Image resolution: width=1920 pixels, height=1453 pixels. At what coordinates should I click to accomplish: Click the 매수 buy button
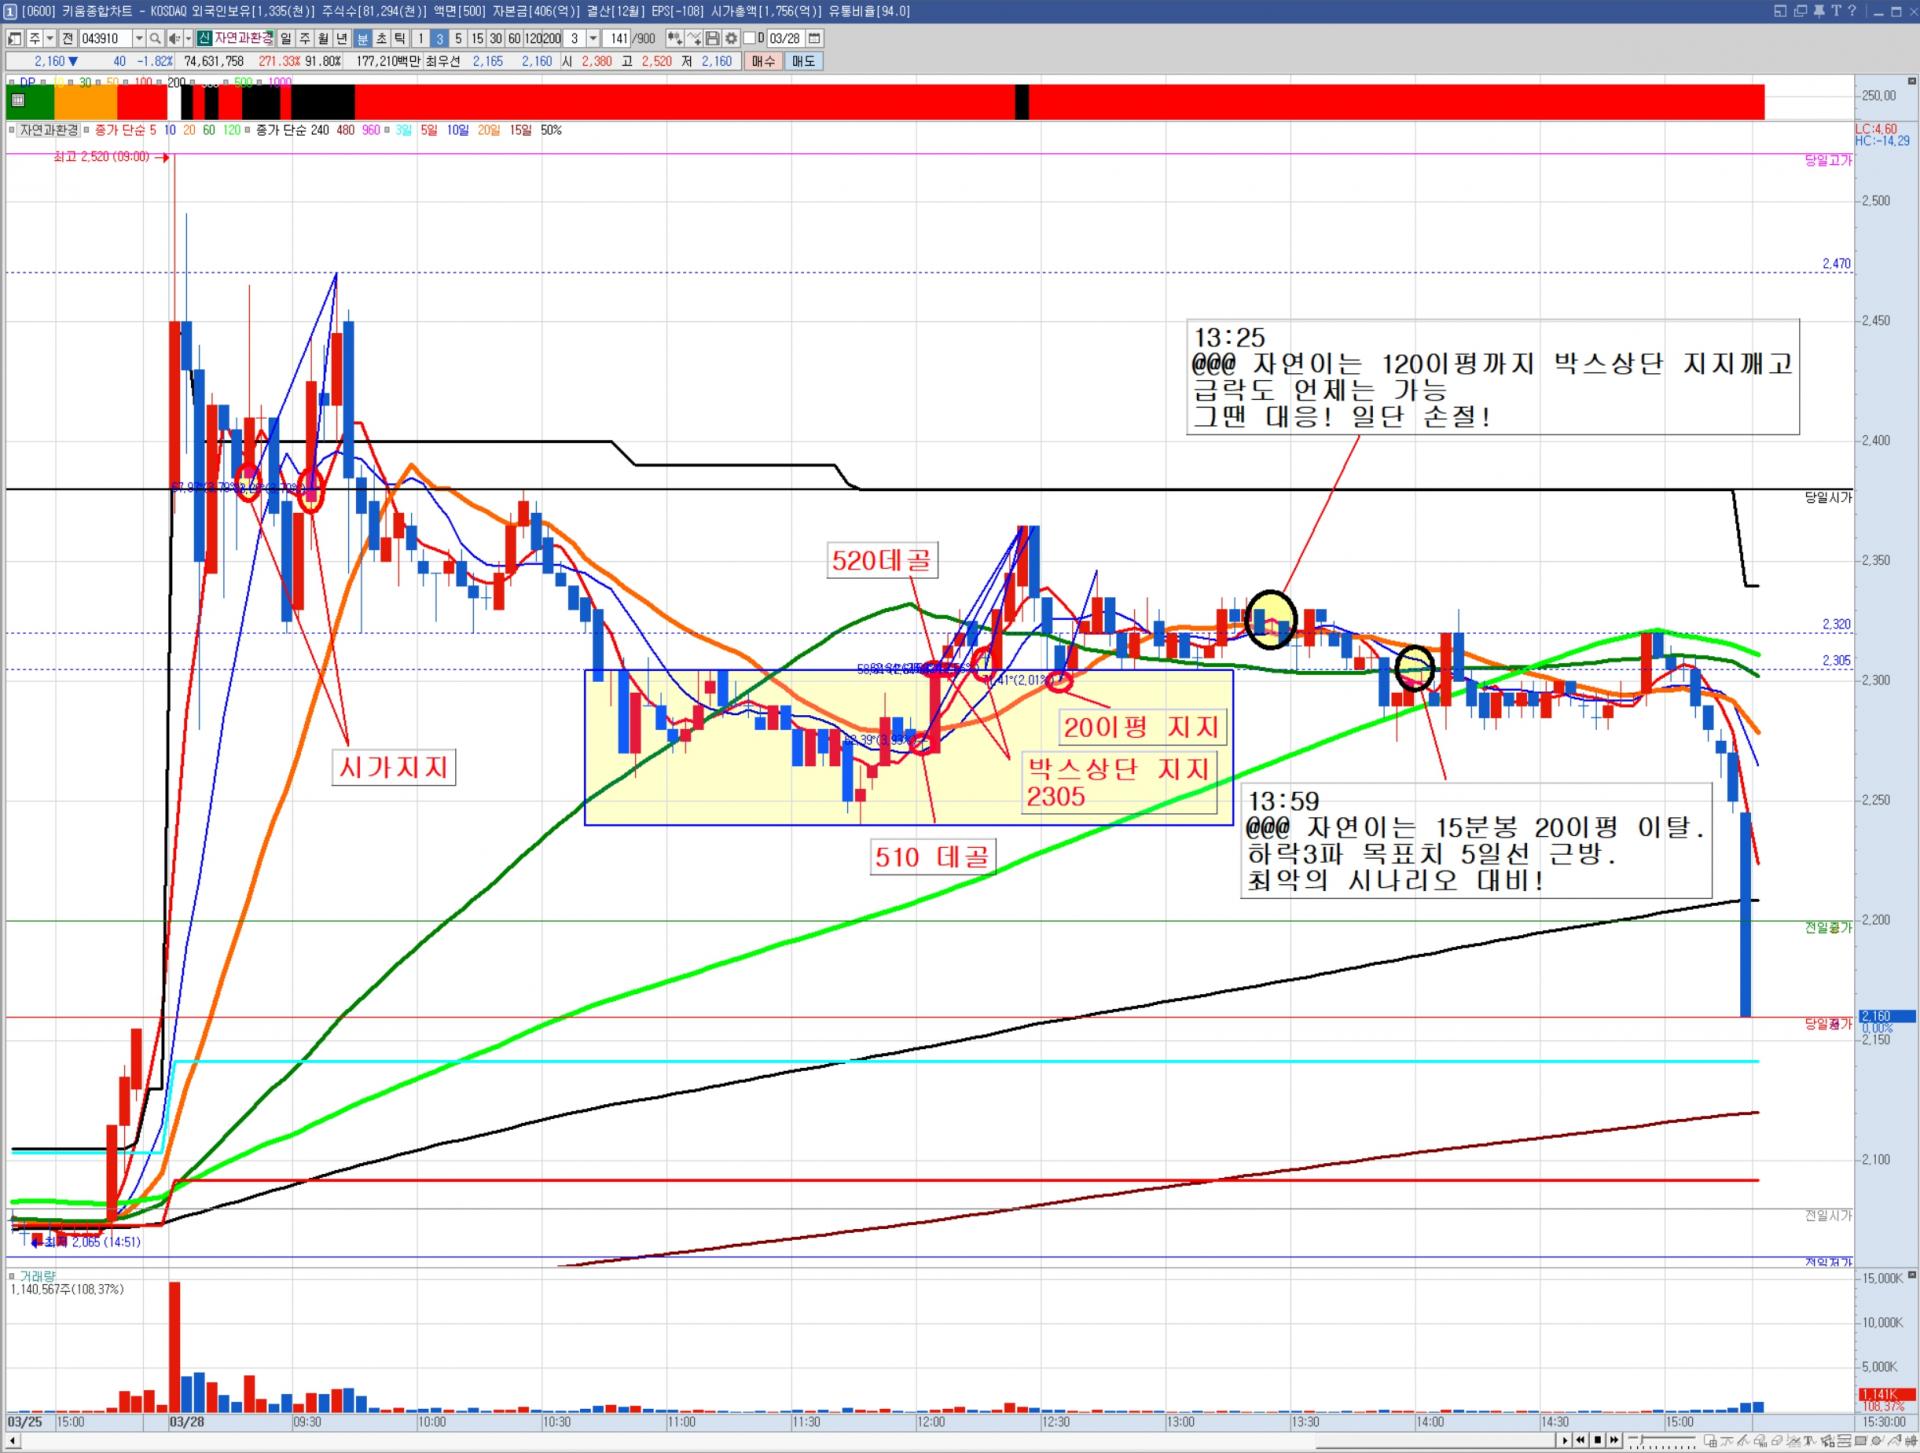coord(763,61)
